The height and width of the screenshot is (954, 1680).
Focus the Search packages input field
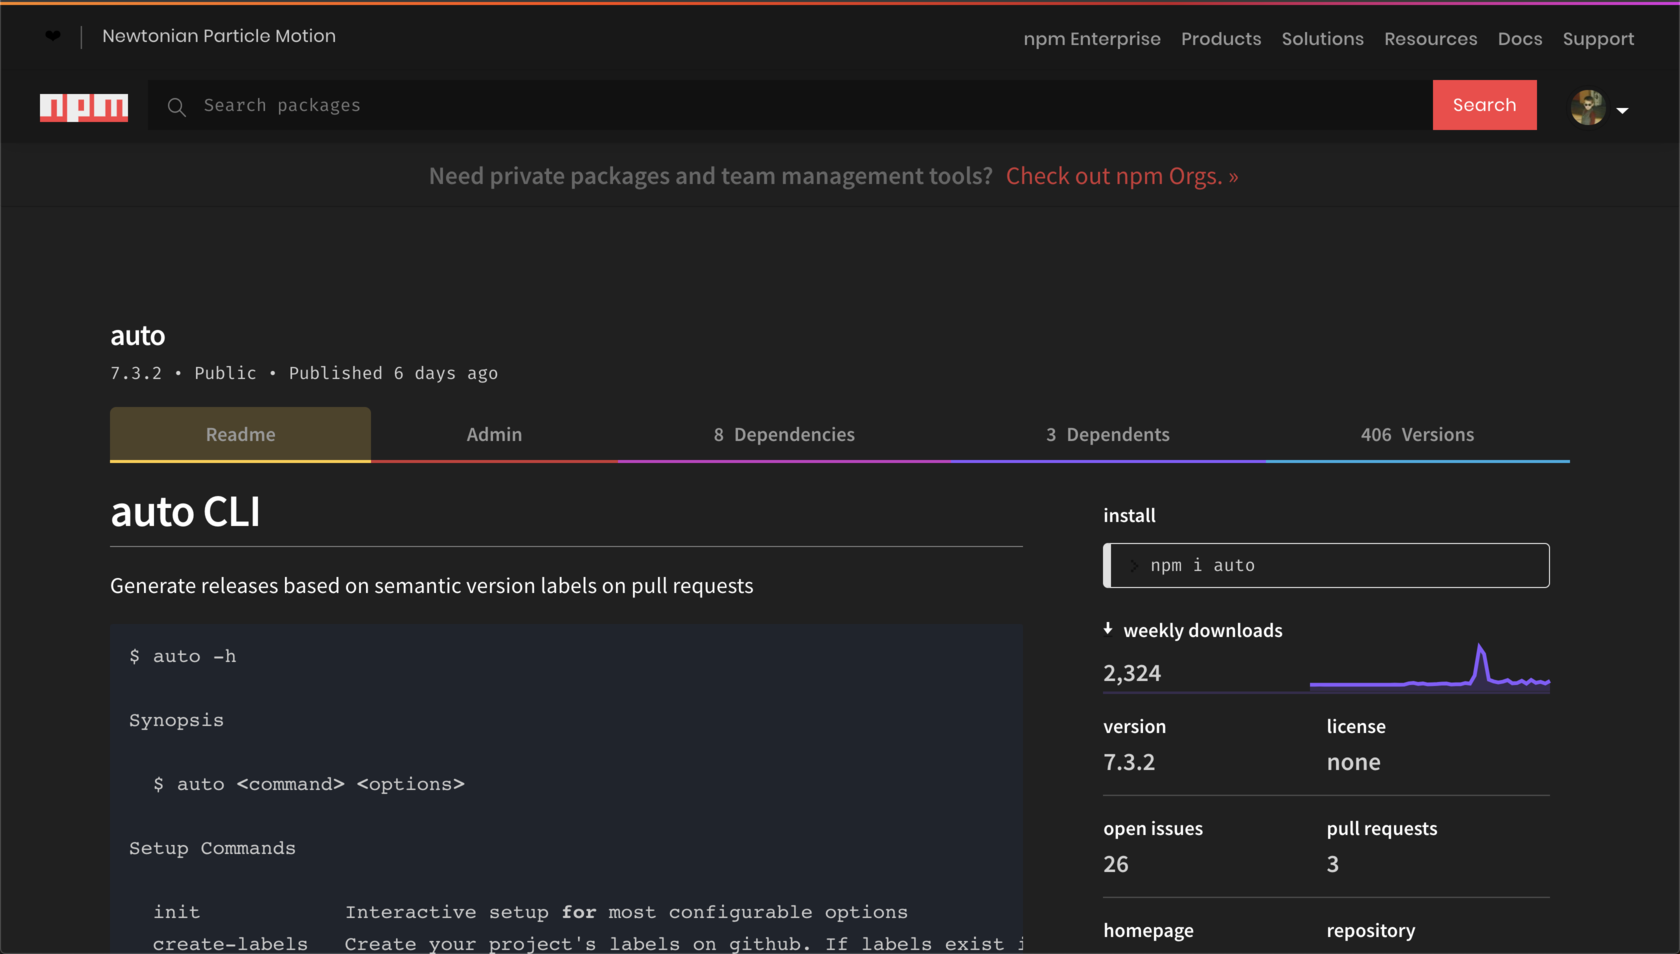pyautogui.click(x=790, y=105)
